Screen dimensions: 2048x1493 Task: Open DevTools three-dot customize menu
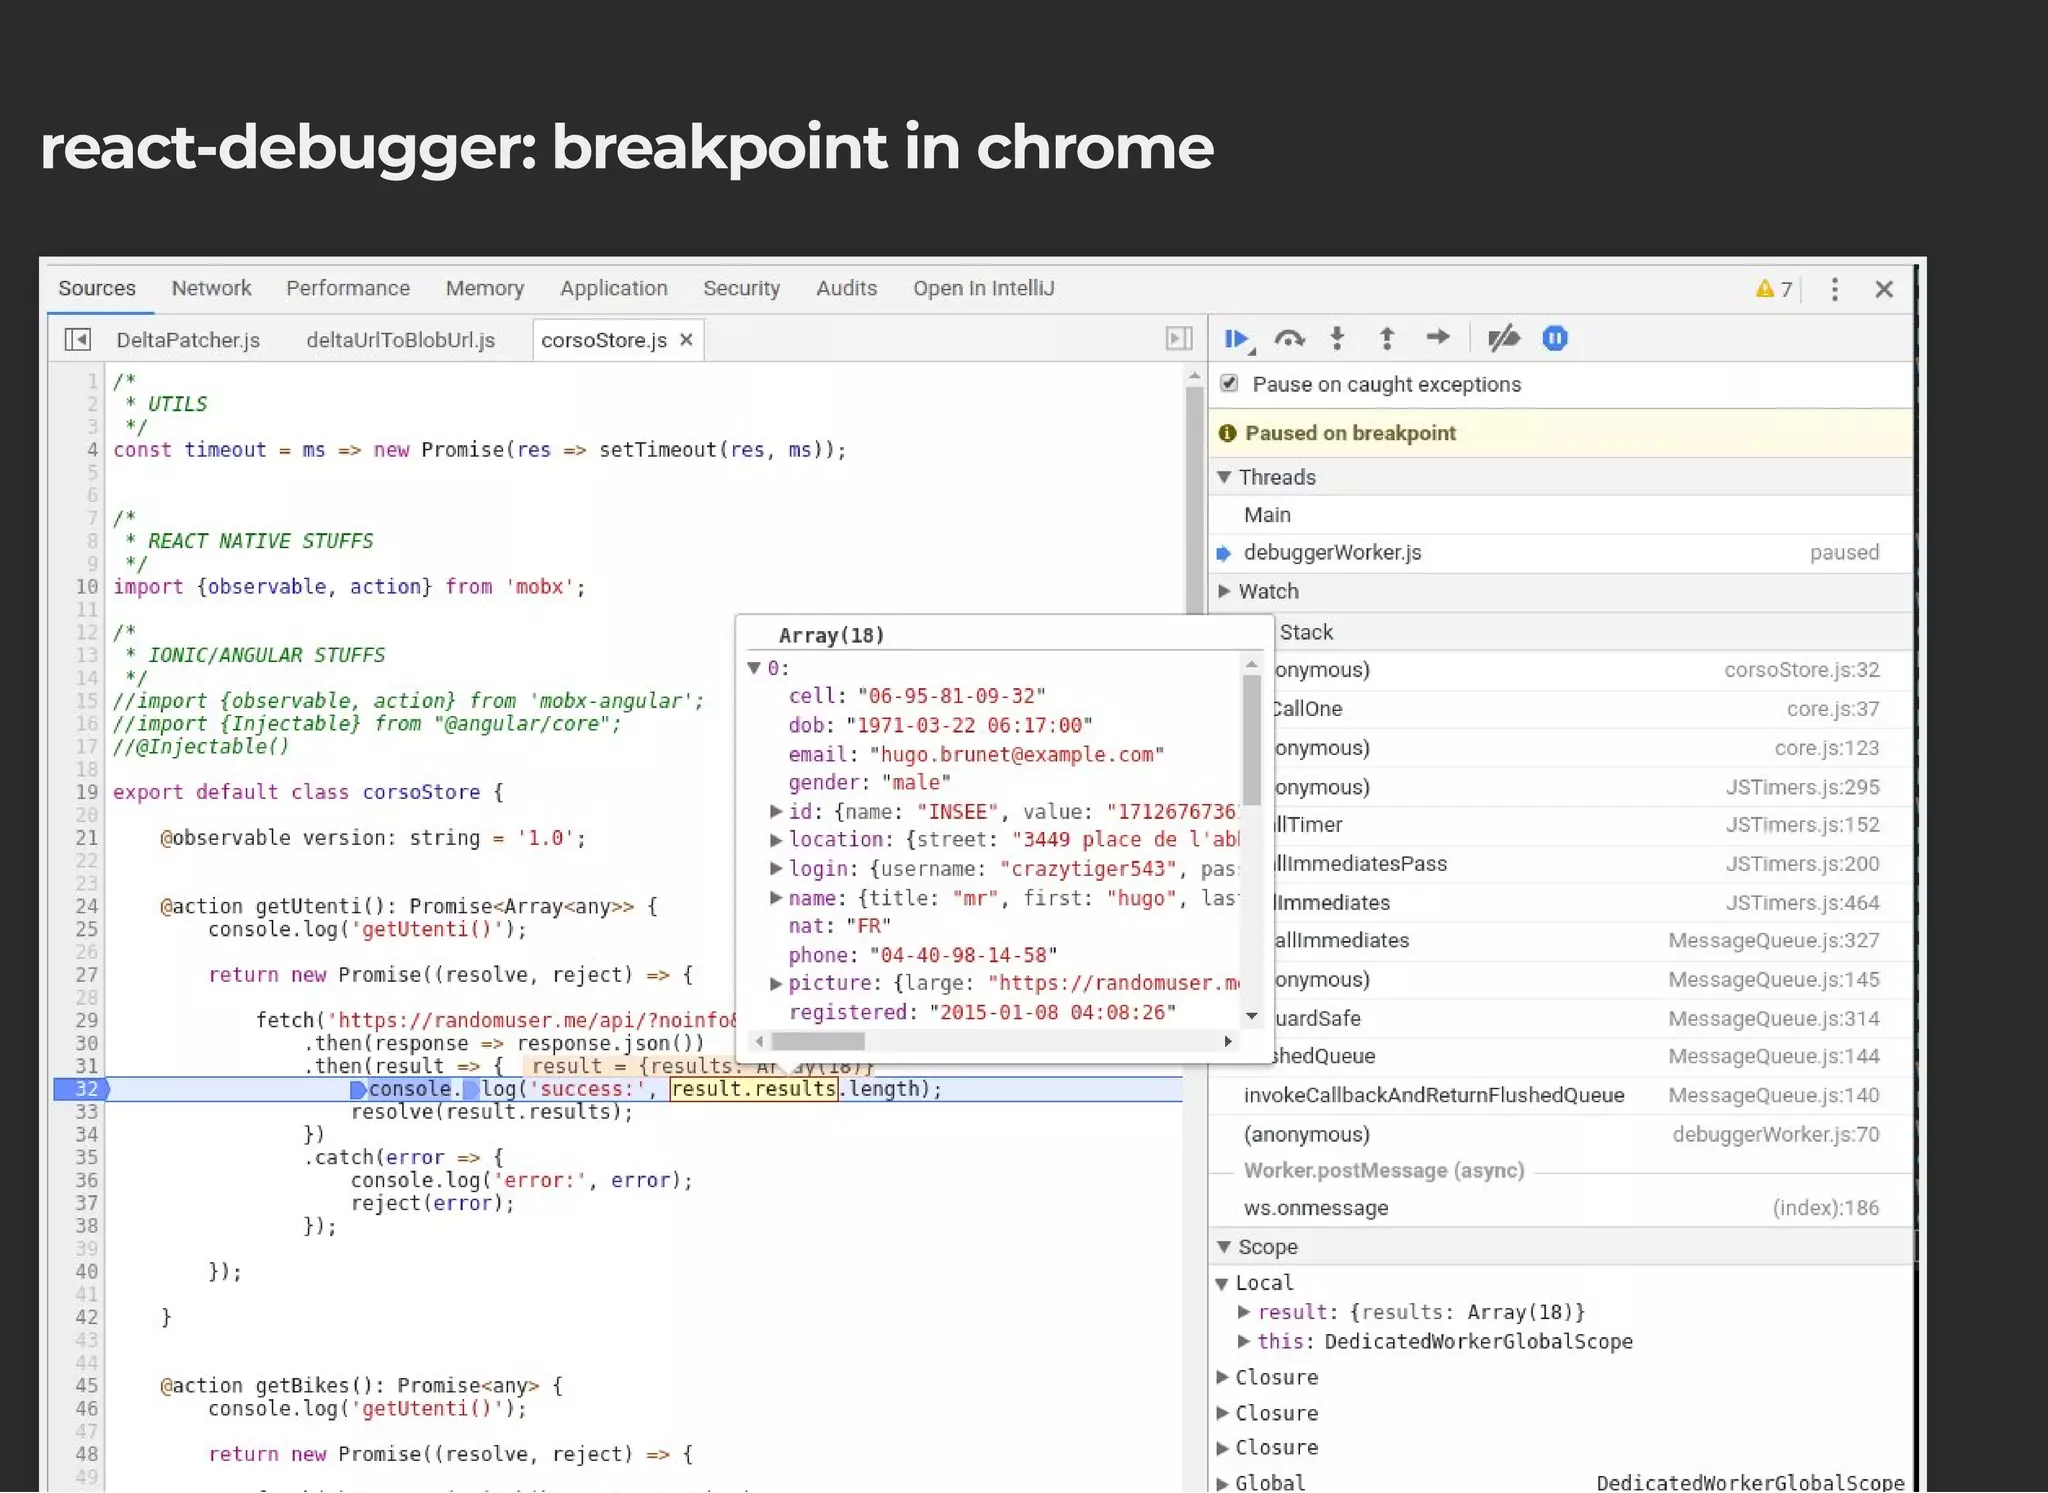(1834, 289)
